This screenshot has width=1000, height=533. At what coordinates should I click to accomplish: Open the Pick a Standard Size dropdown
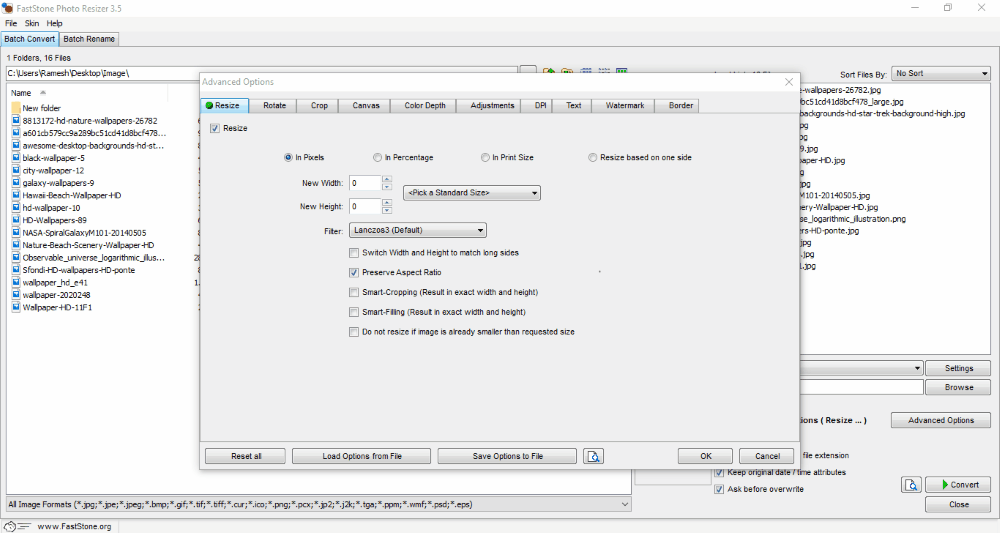point(472,193)
